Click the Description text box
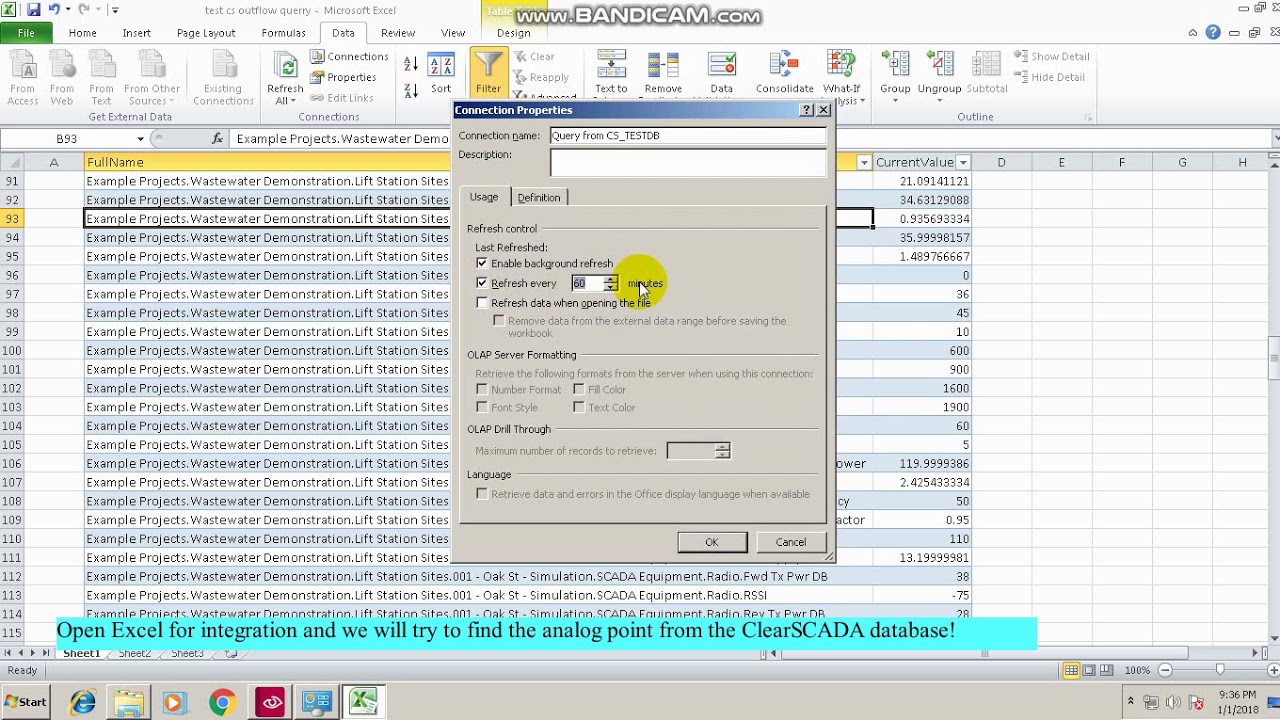Image resolution: width=1280 pixels, height=720 pixels. pyautogui.click(x=688, y=163)
